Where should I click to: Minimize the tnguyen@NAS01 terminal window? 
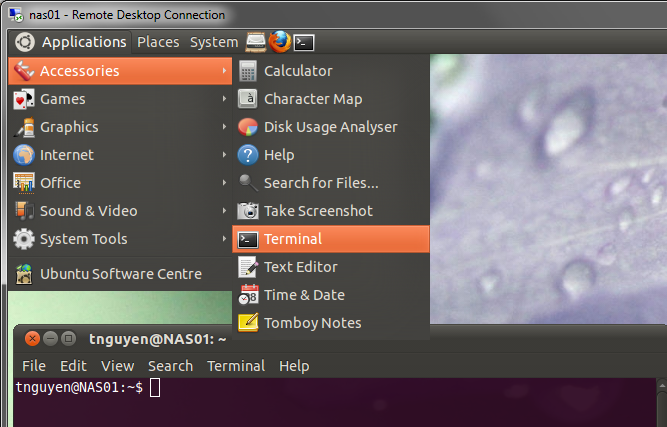(50, 339)
